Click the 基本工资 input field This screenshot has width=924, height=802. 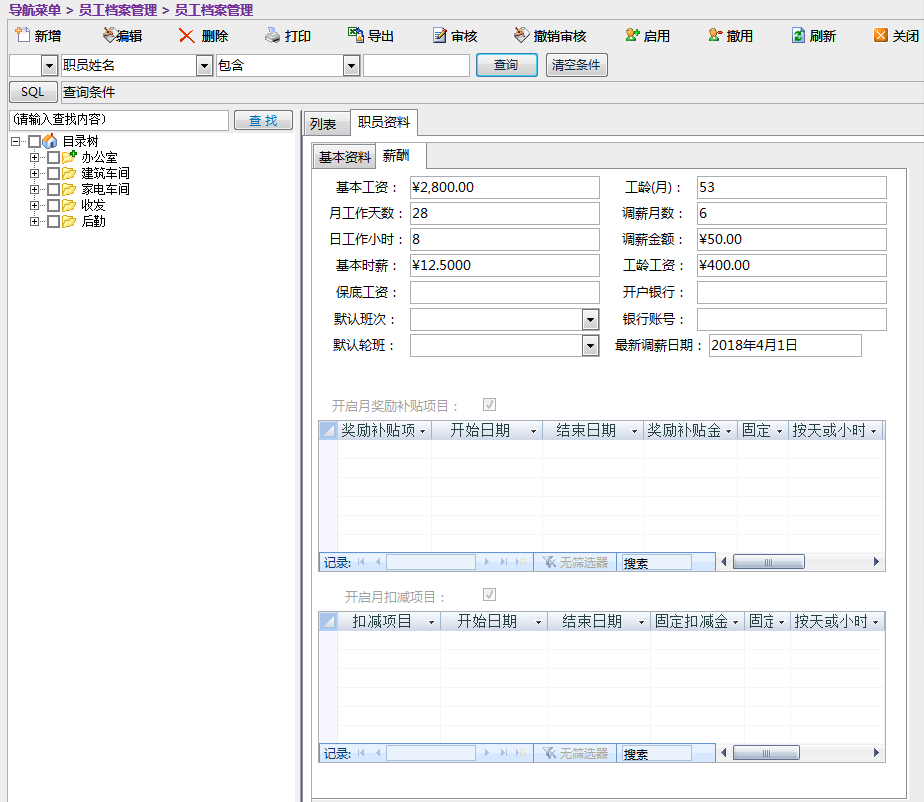coord(504,187)
